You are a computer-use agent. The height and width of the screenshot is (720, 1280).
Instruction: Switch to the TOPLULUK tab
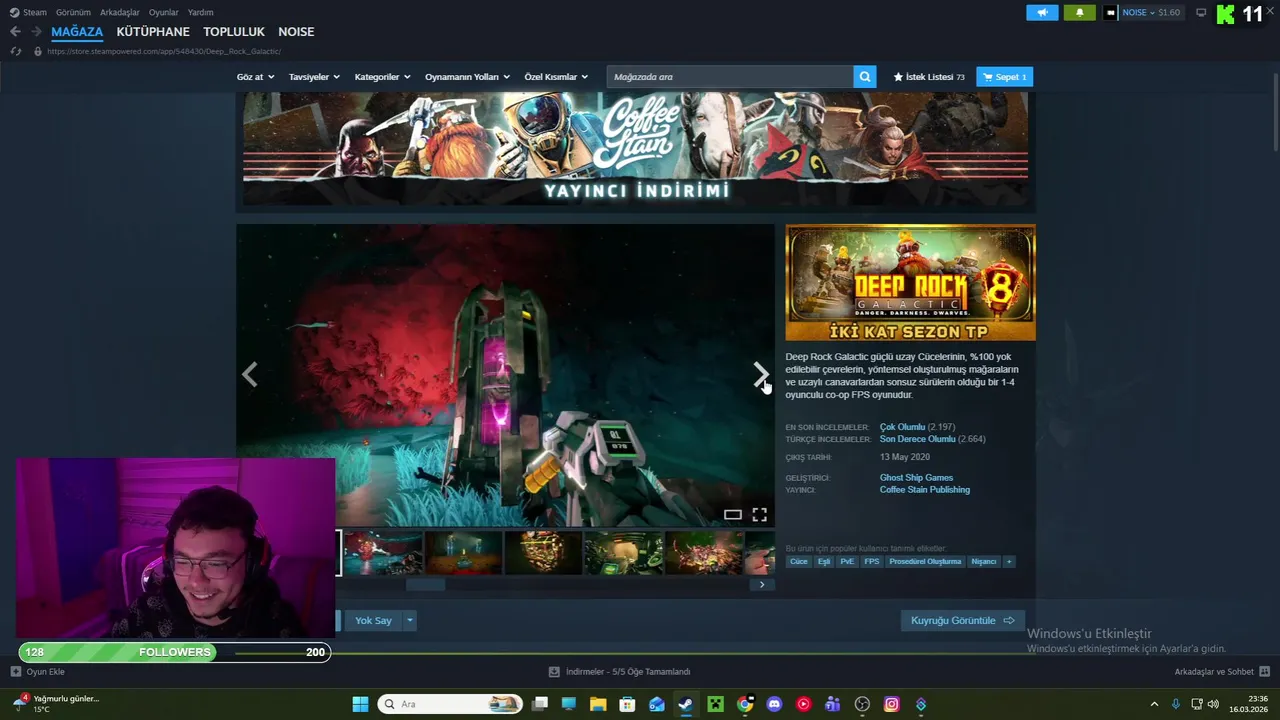pyautogui.click(x=234, y=32)
